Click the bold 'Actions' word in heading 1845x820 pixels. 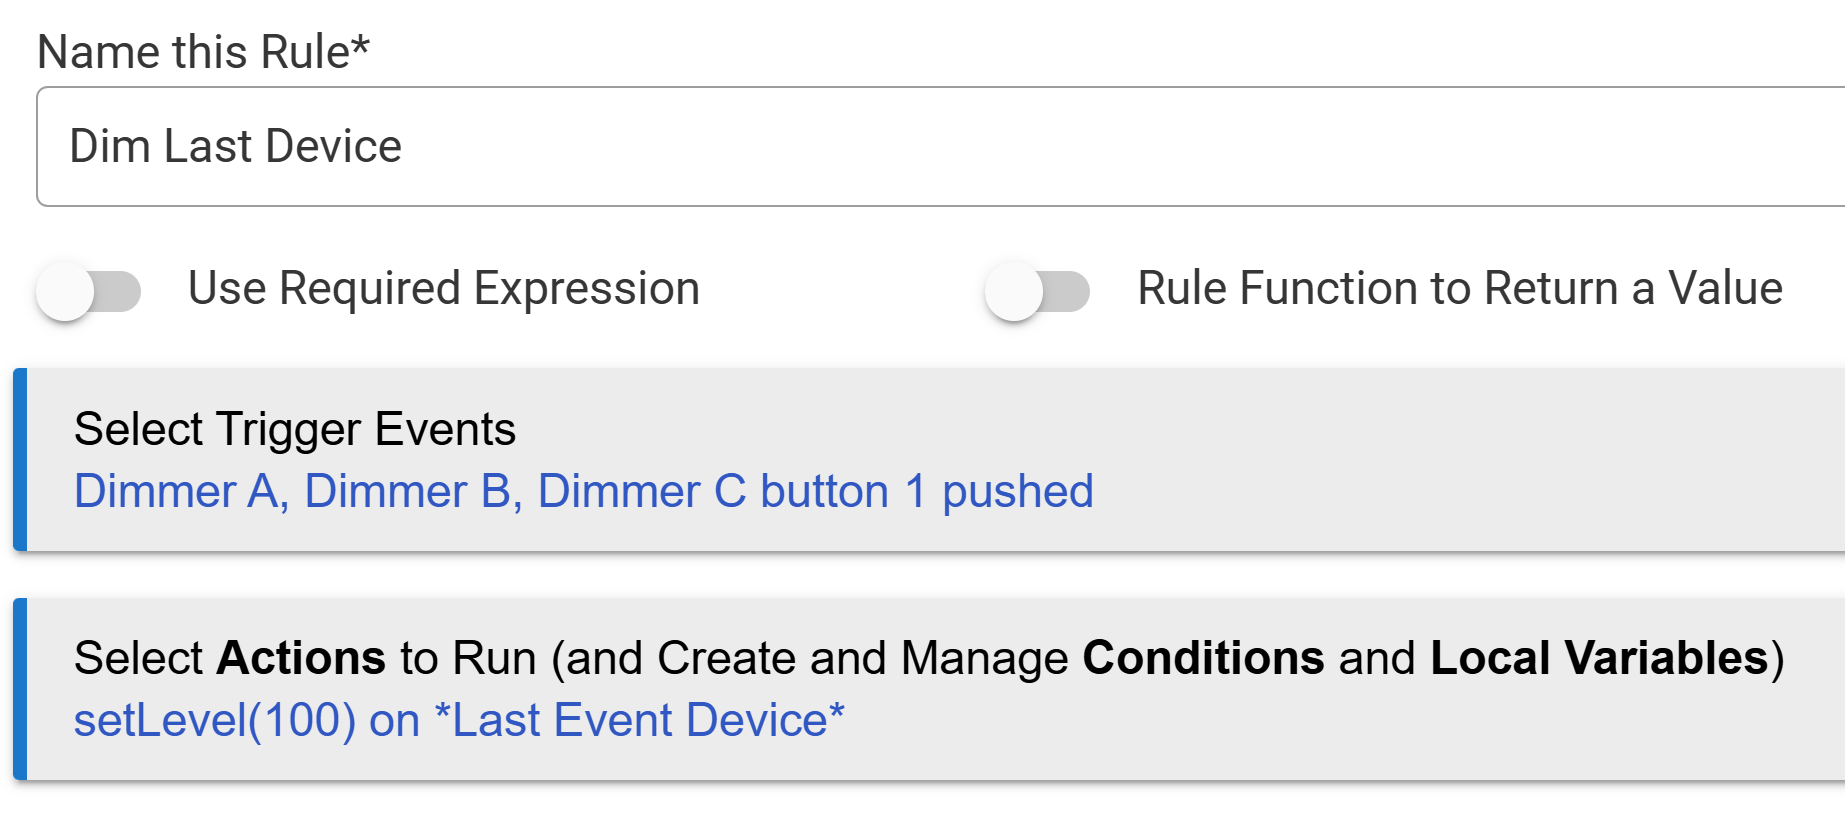pos(301,658)
